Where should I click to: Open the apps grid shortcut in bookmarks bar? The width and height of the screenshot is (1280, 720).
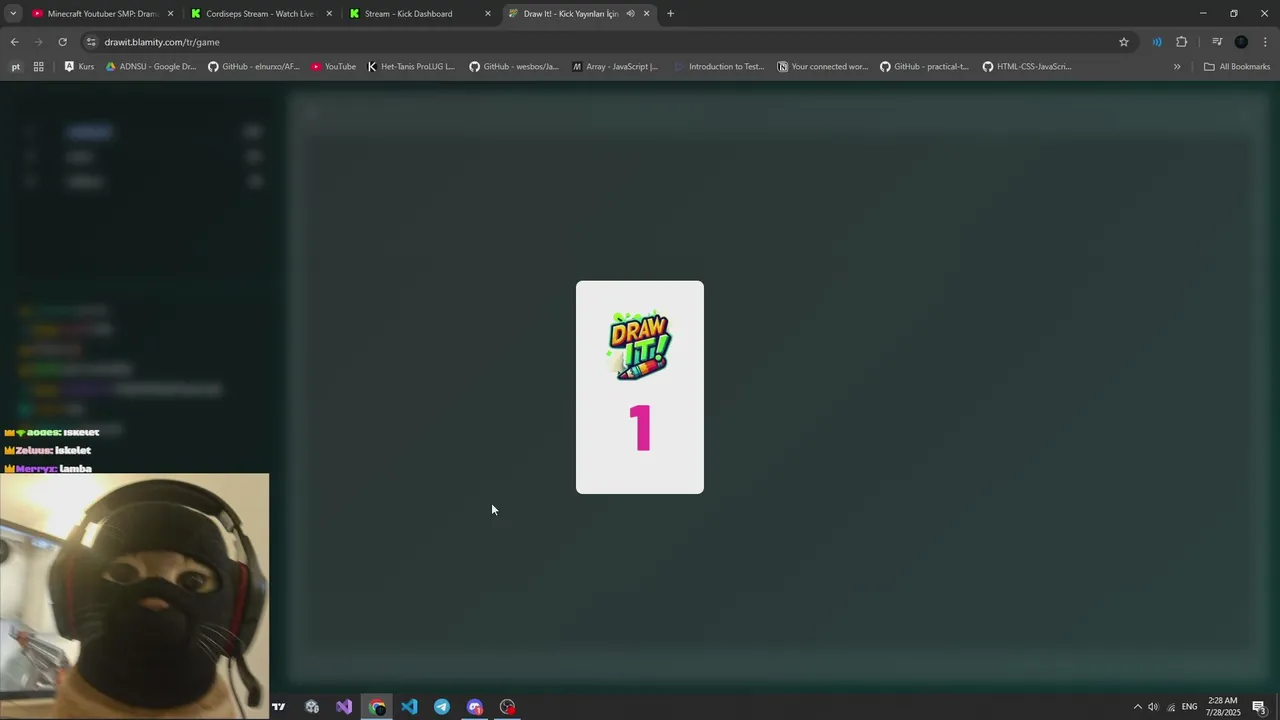pos(38,67)
